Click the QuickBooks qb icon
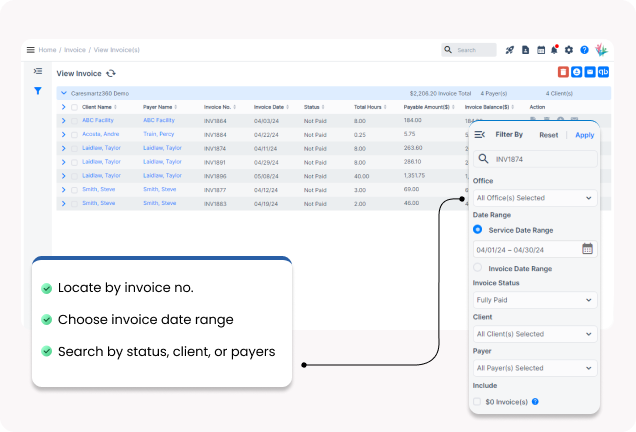This screenshot has height=432, width=636. (603, 72)
